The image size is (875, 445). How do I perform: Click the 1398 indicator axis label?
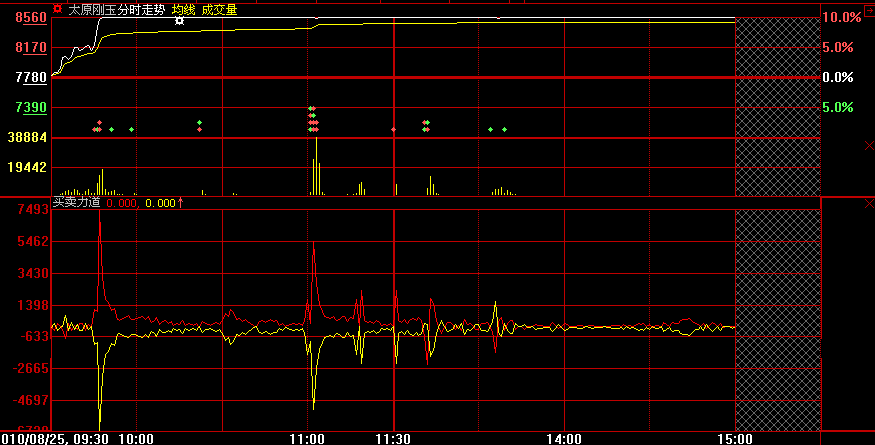coord(33,305)
